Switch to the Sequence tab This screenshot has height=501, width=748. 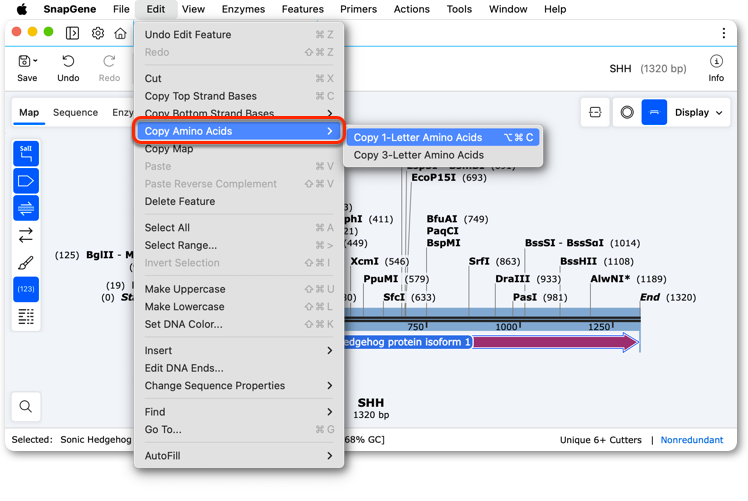[x=75, y=113]
